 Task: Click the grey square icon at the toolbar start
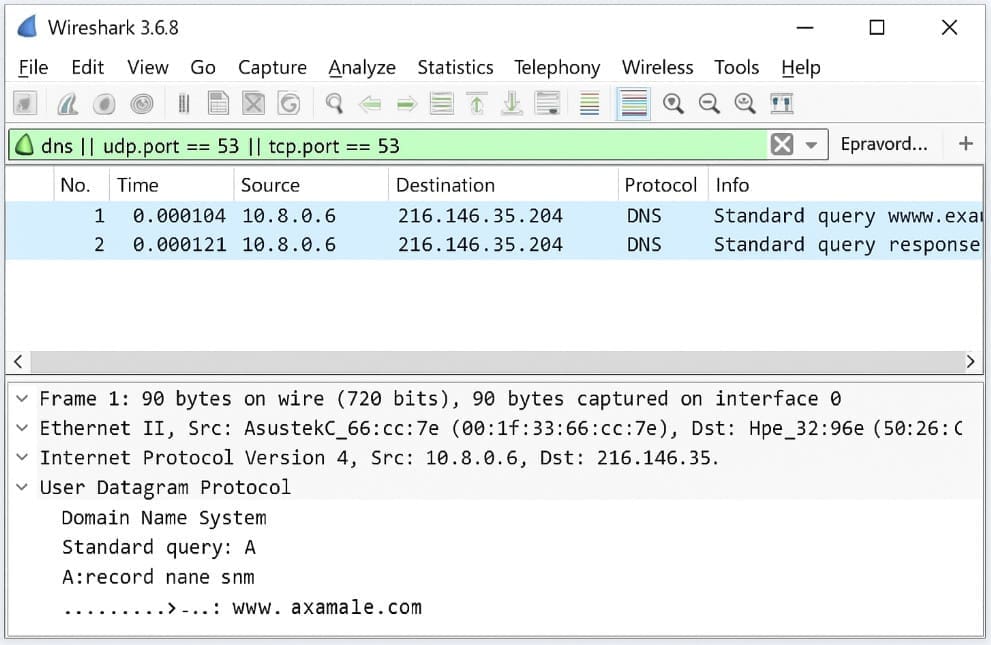click(25, 104)
